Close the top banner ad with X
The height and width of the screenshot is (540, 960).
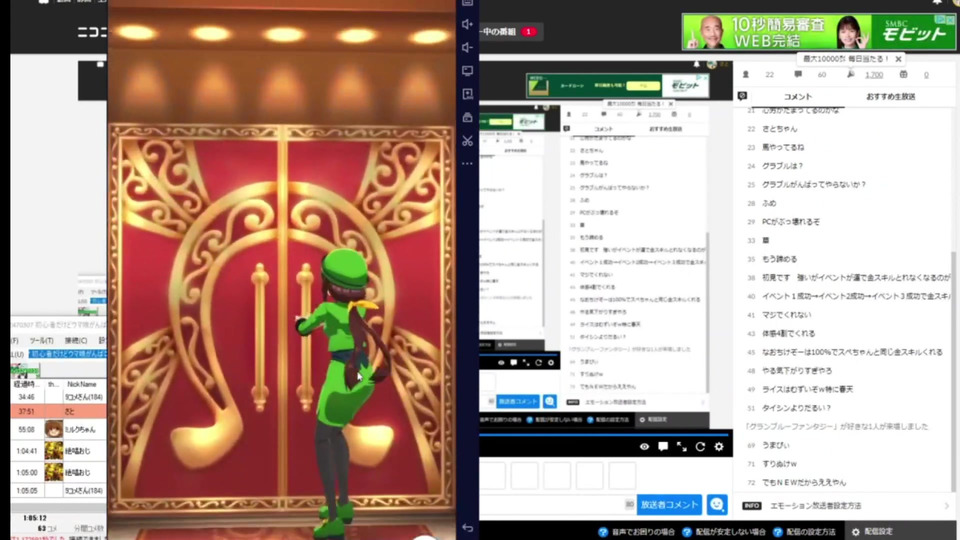(x=951, y=20)
